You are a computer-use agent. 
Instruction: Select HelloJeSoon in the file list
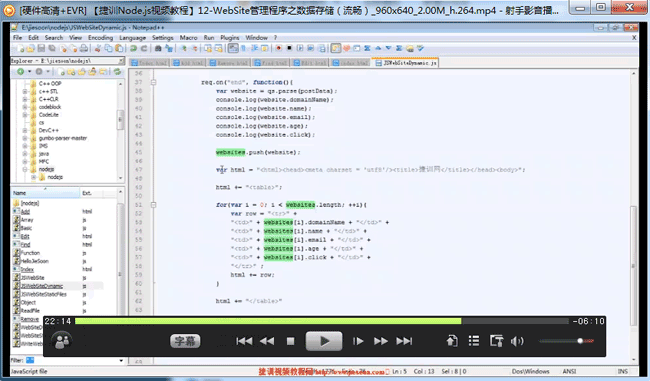pos(35,261)
